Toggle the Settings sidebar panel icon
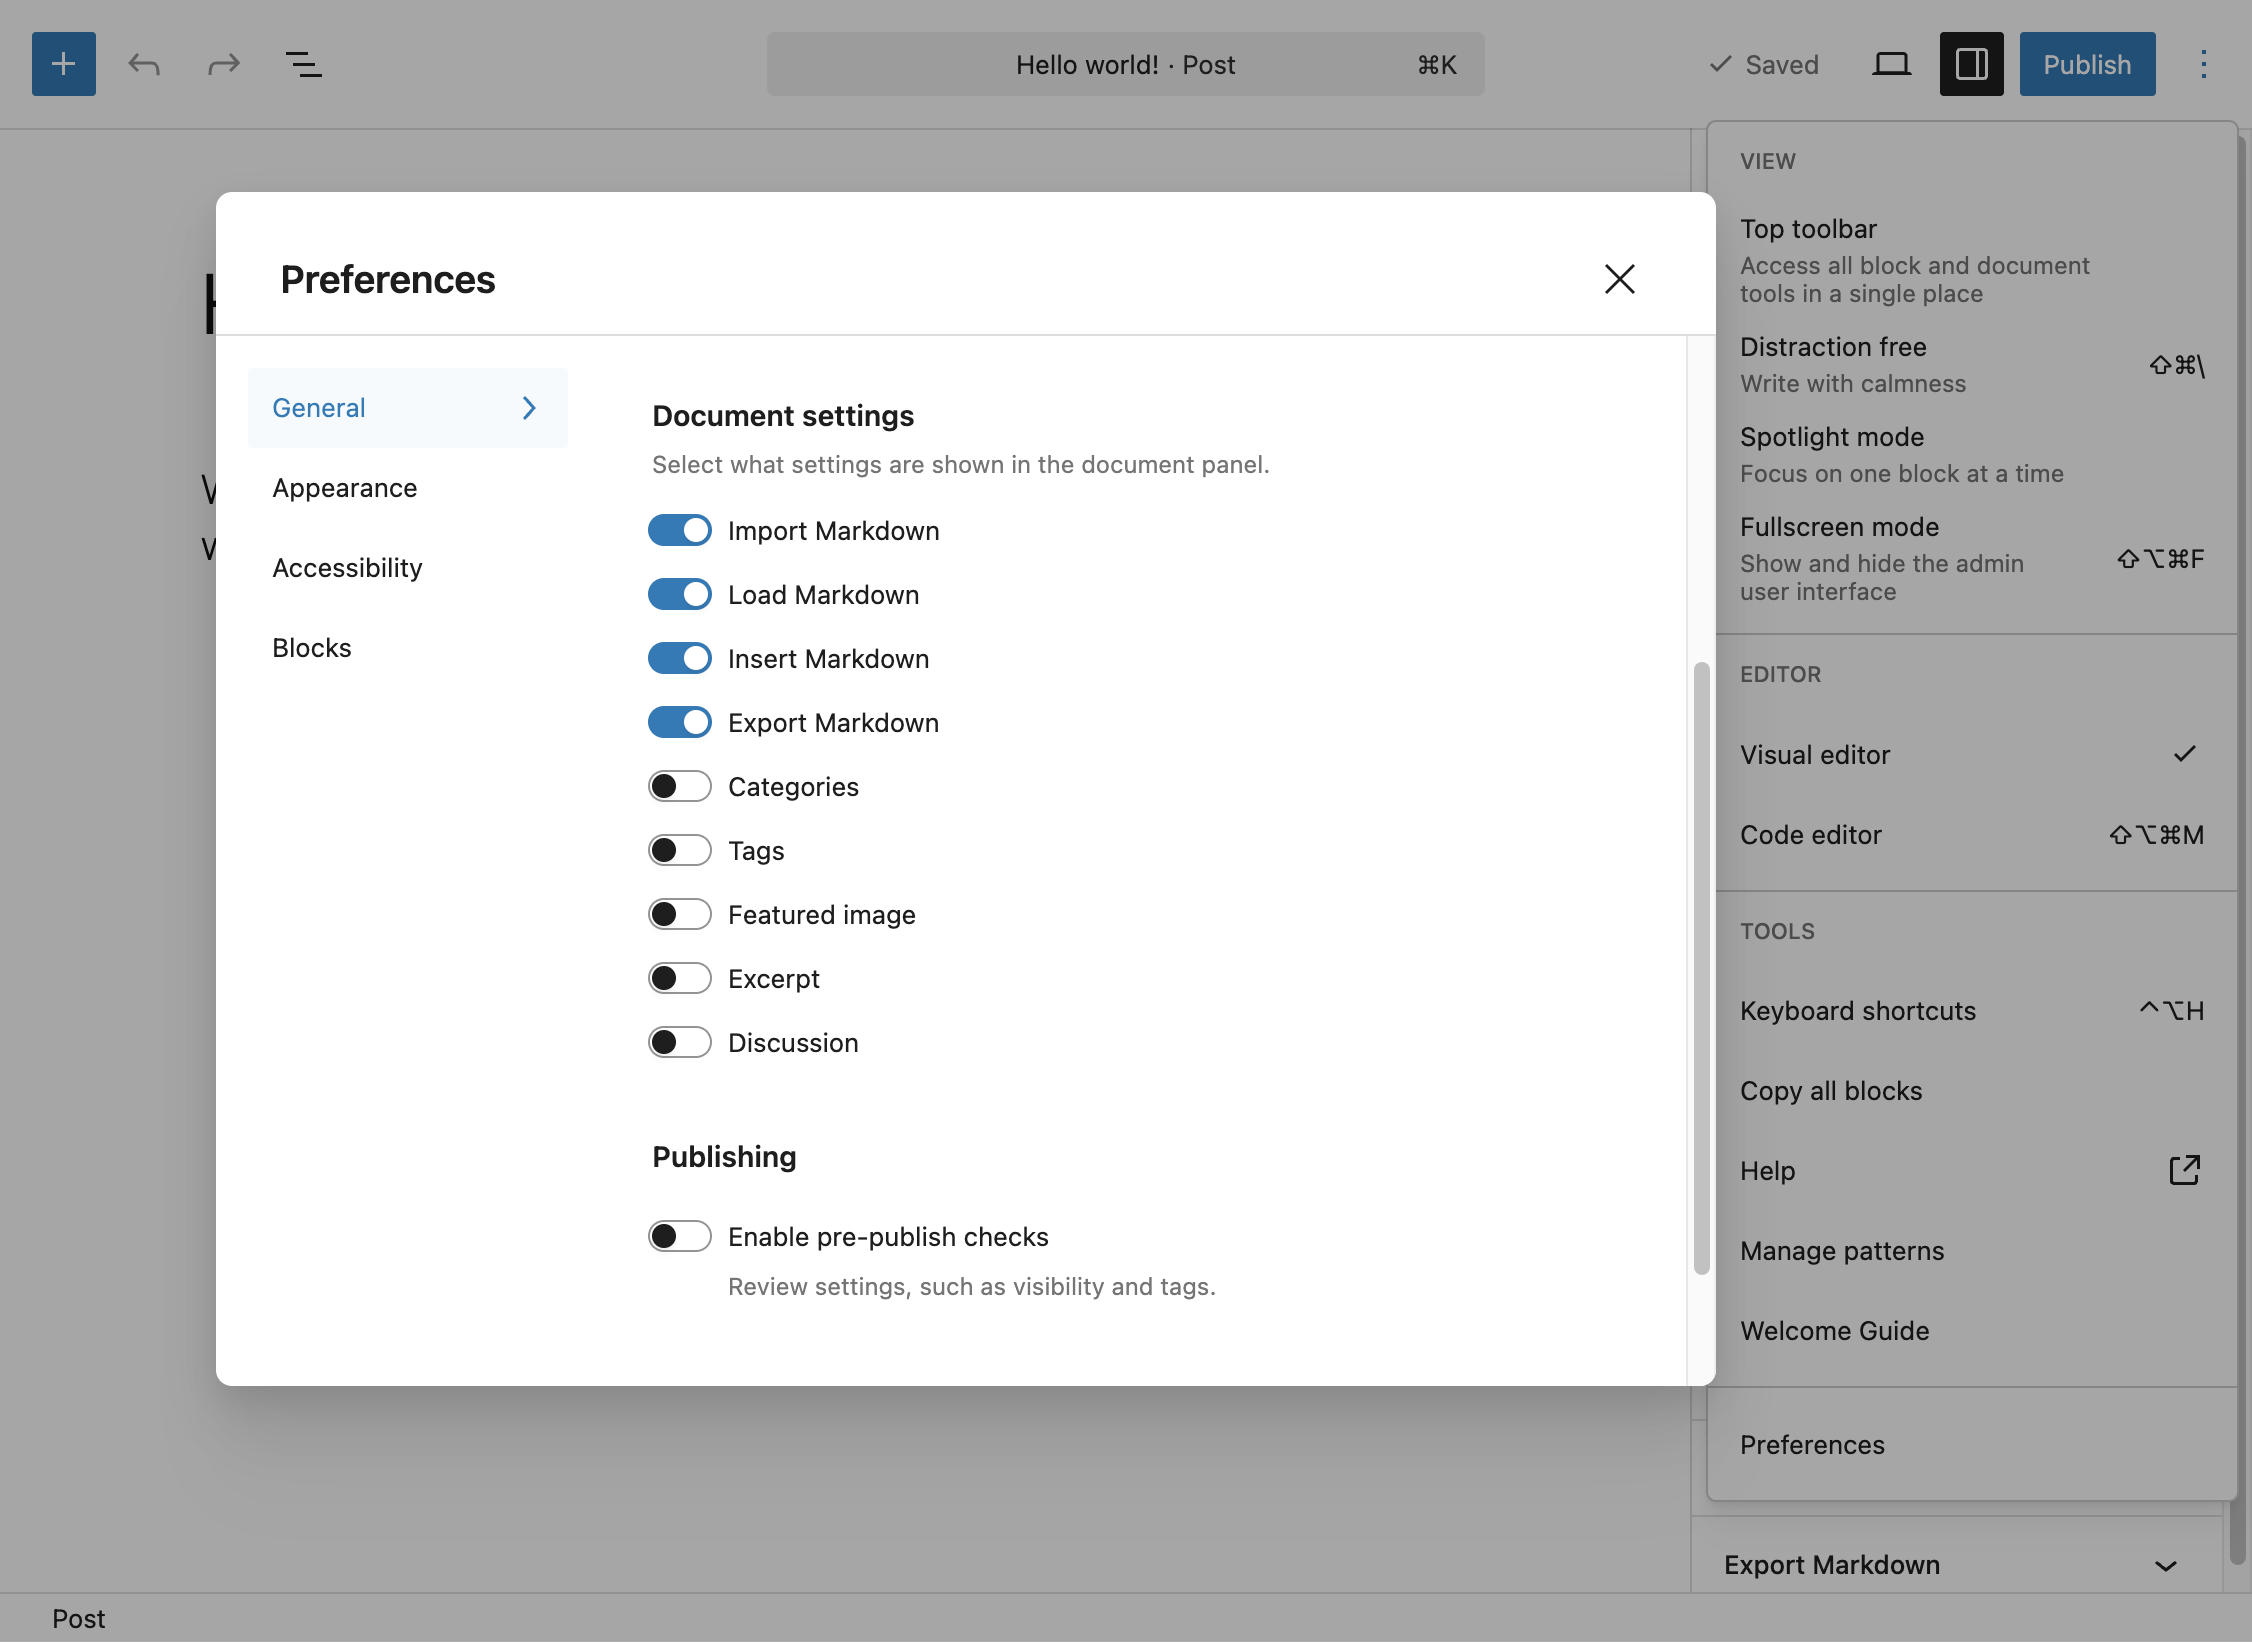Screen dimensions: 2252x1642 (x=1970, y=63)
